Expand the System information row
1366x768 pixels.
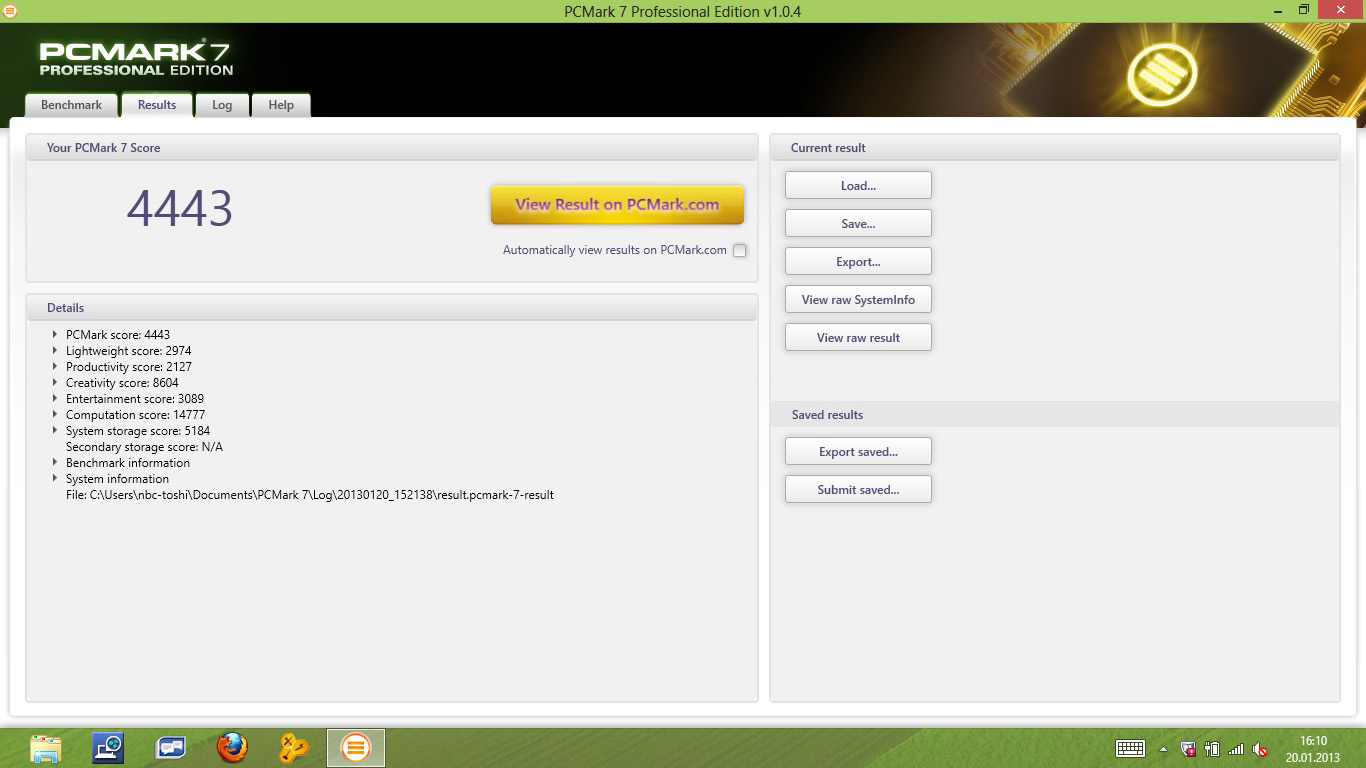pos(55,478)
